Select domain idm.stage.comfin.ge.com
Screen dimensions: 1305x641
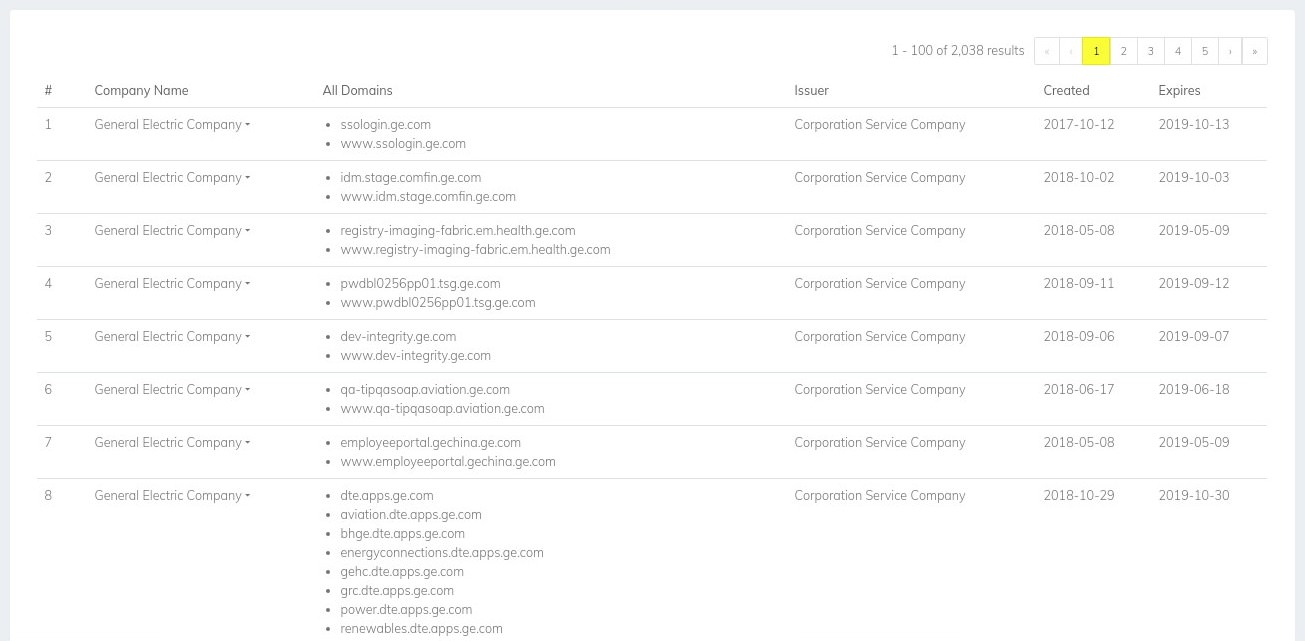click(x=410, y=178)
